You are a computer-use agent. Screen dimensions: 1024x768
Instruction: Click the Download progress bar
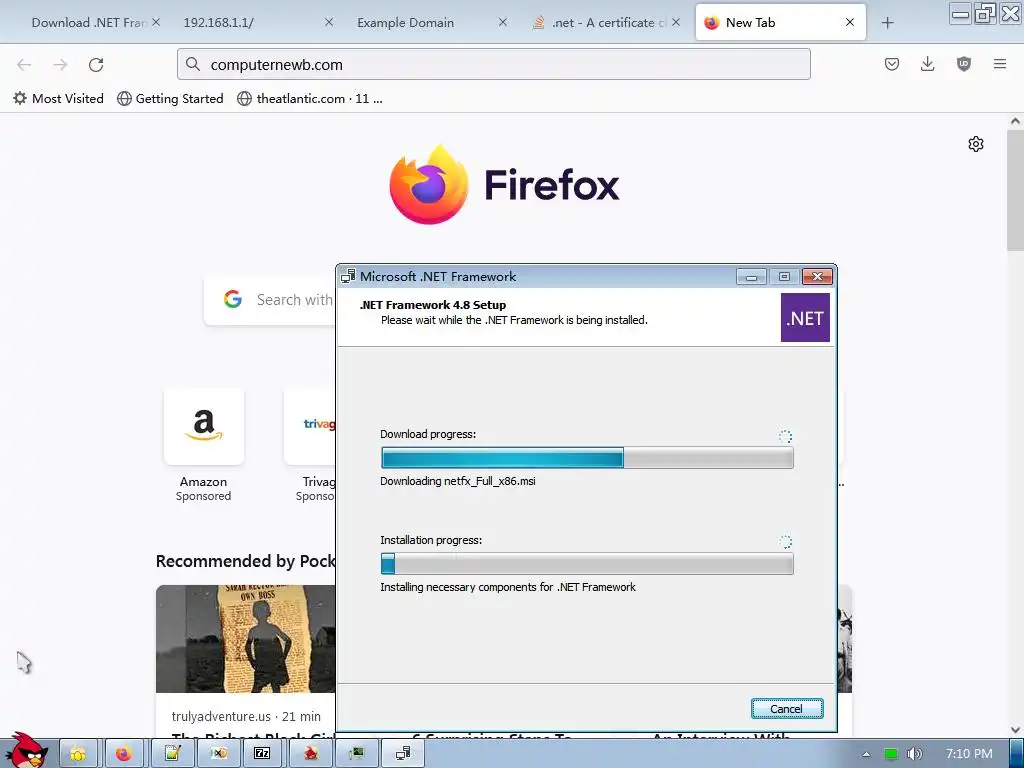click(x=586, y=458)
